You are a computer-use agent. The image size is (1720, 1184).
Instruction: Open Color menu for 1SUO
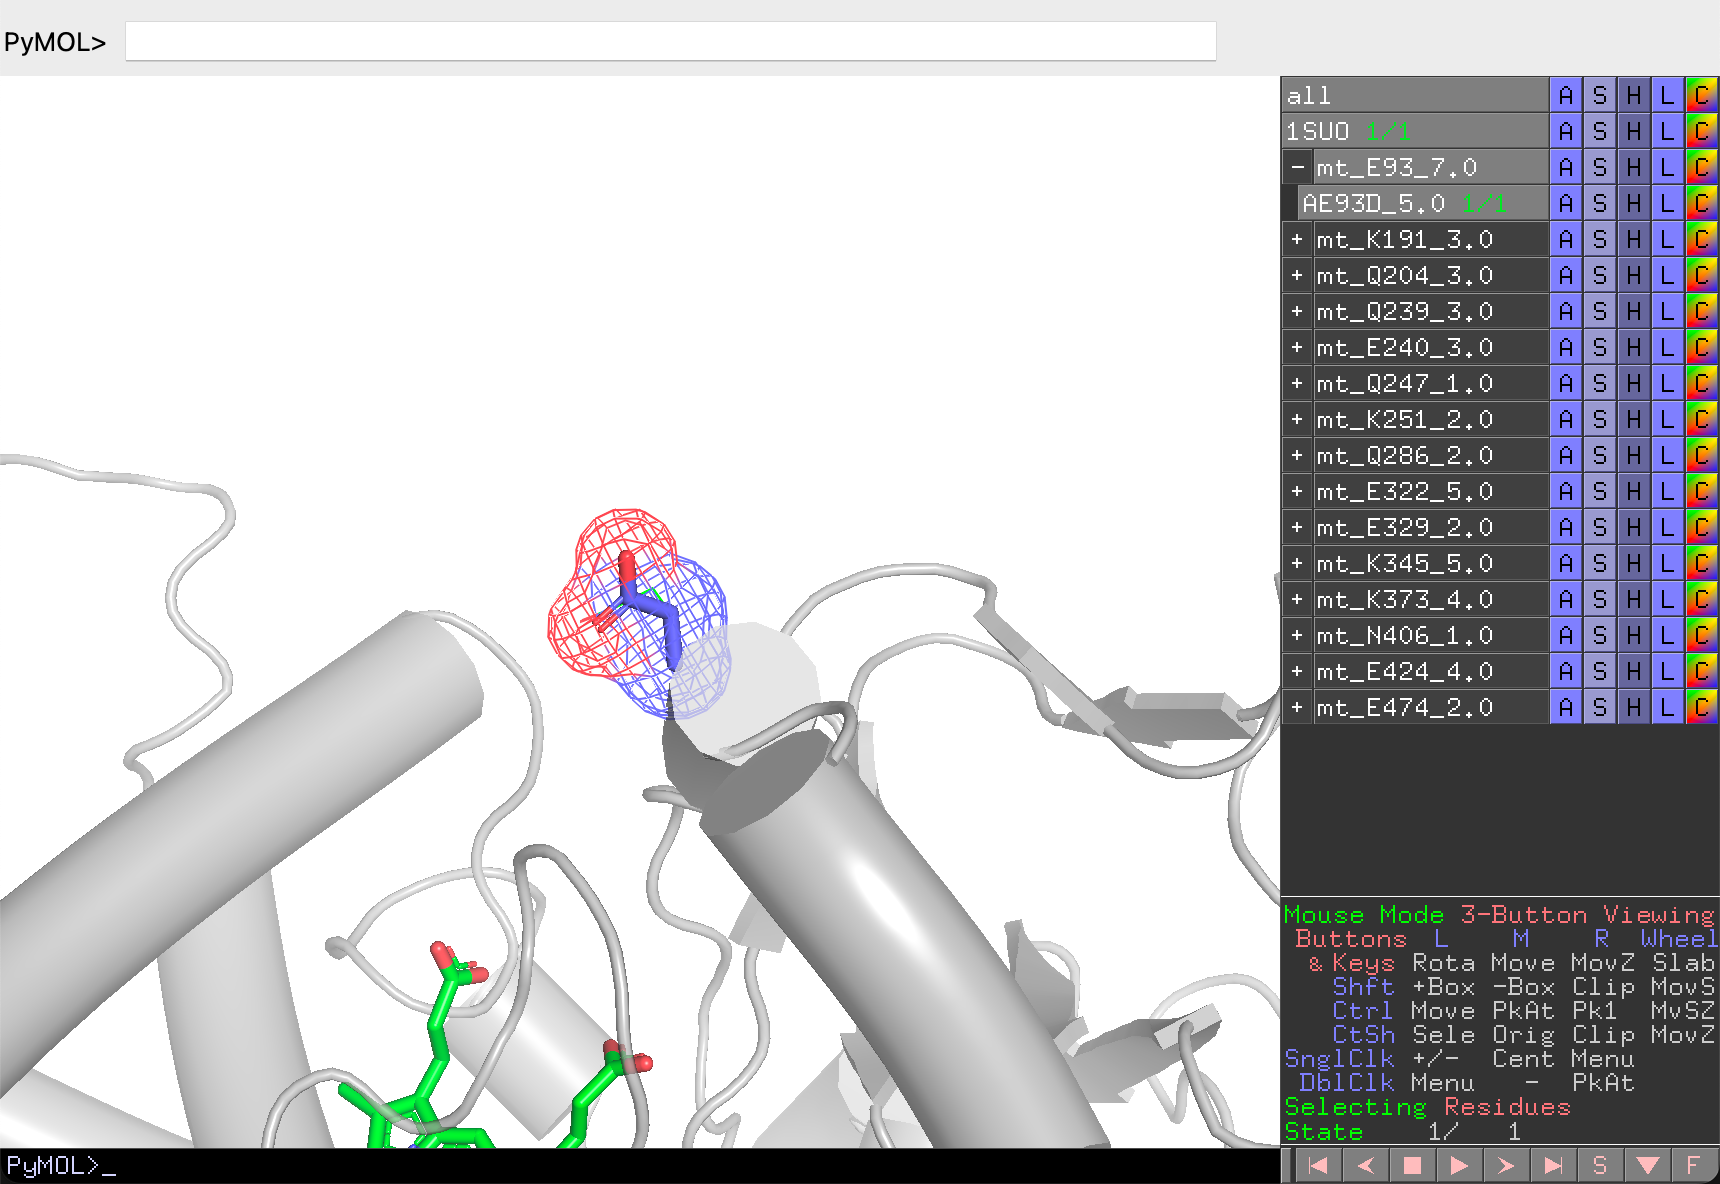[1701, 131]
